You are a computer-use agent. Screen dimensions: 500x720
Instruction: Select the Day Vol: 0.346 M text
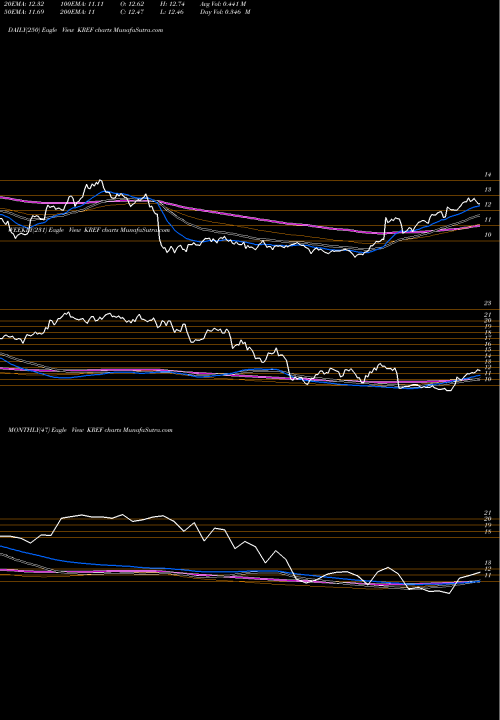click(225, 12)
